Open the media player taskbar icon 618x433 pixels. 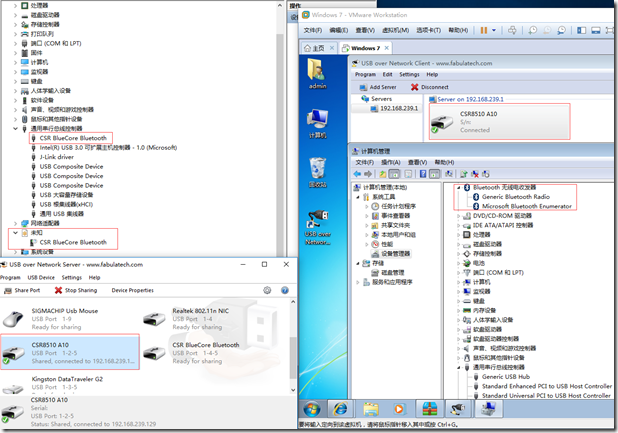(x=399, y=409)
